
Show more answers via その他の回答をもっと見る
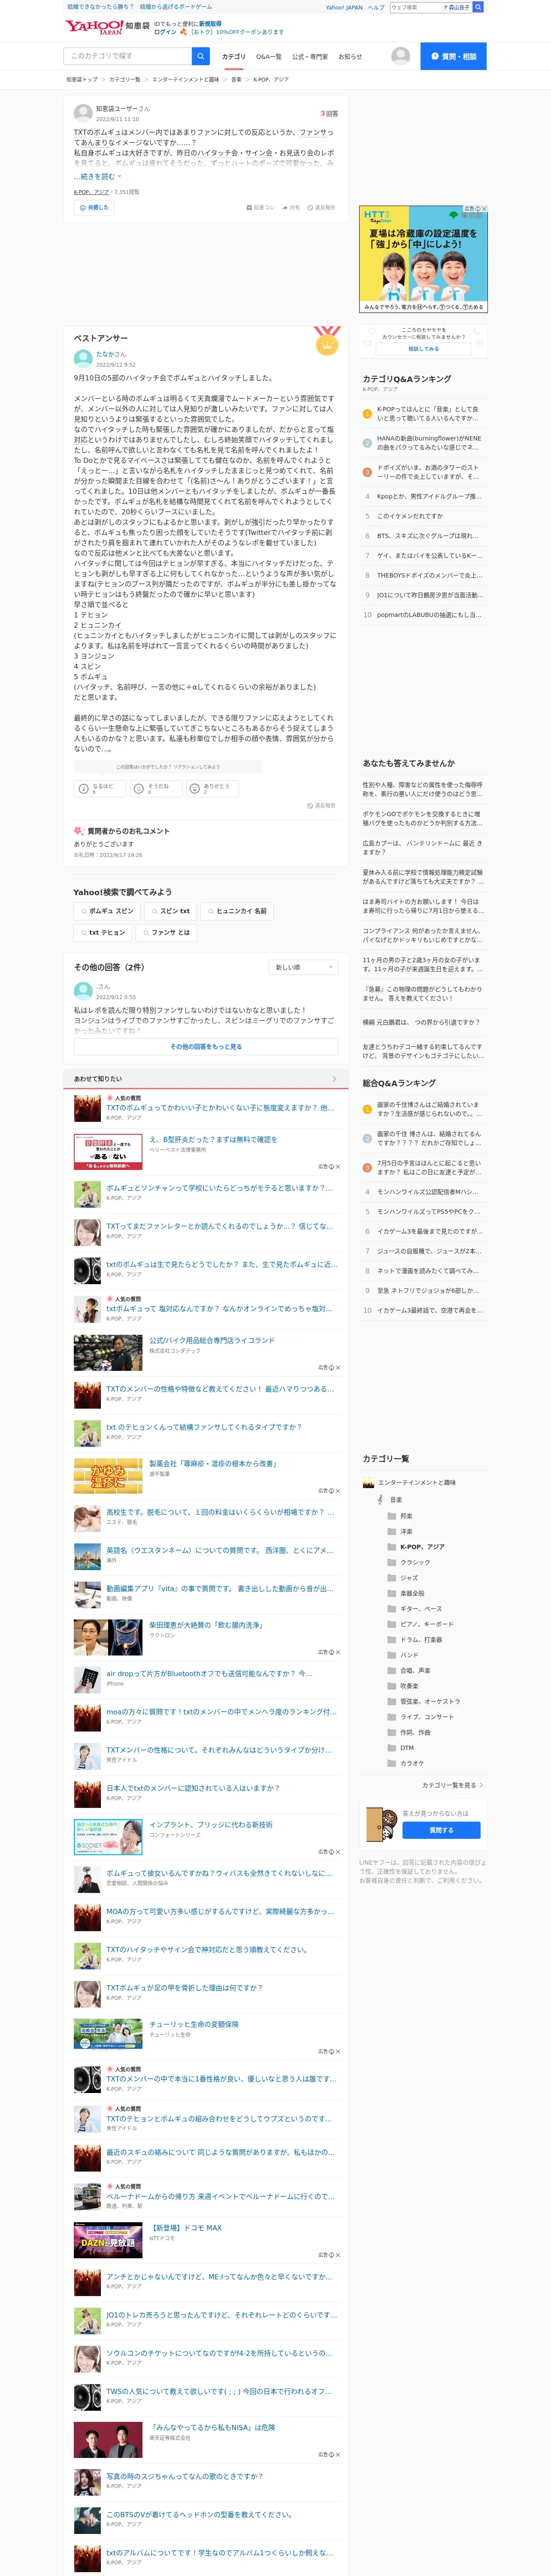(206, 1047)
